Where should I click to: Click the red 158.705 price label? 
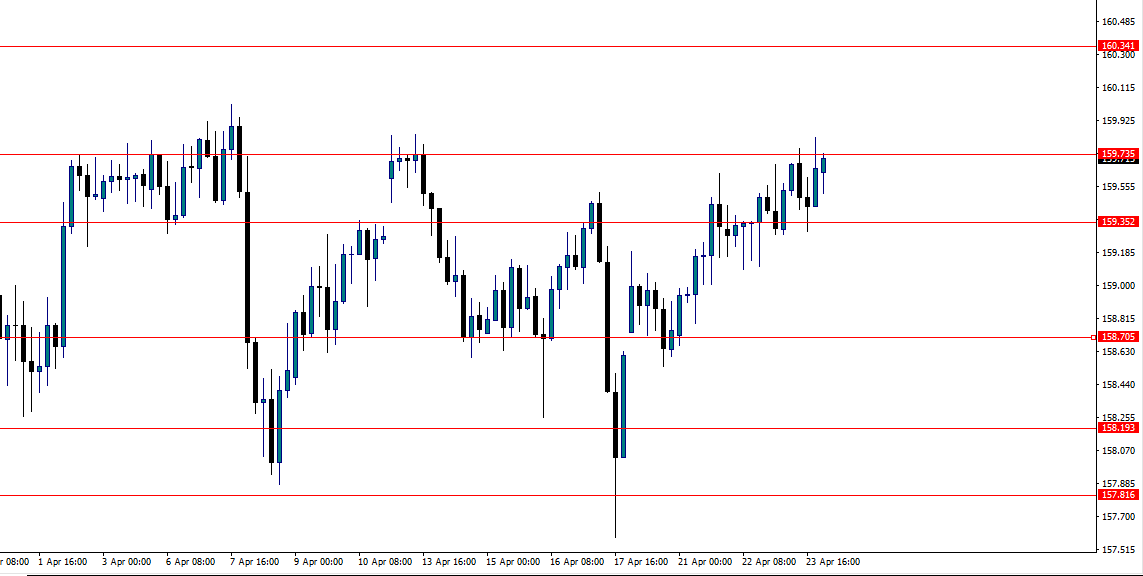click(x=1118, y=337)
